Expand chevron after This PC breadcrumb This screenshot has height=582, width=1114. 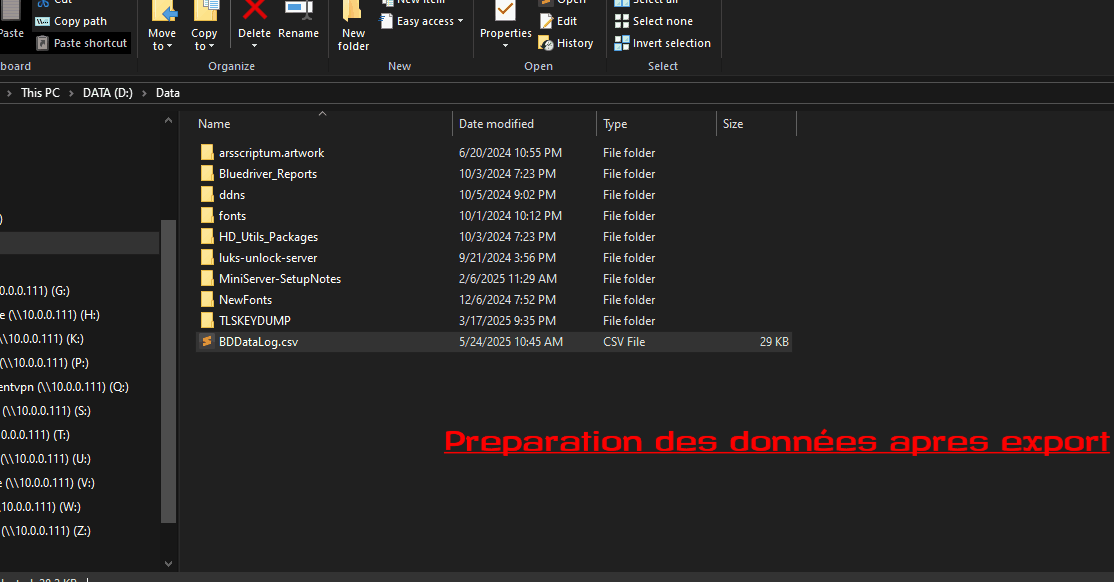tap(71, 93)
